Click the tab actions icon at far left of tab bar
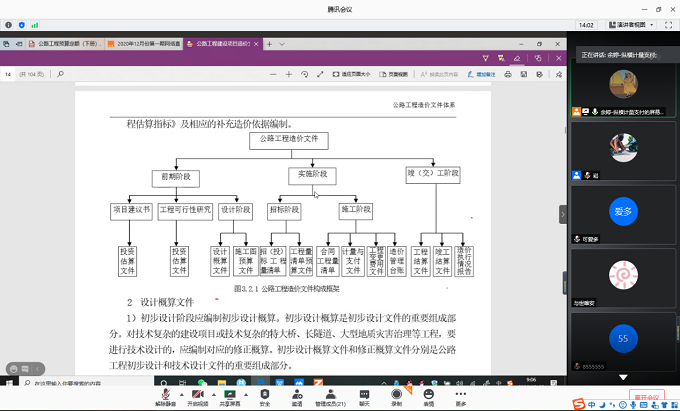 [x=6, y=44]
